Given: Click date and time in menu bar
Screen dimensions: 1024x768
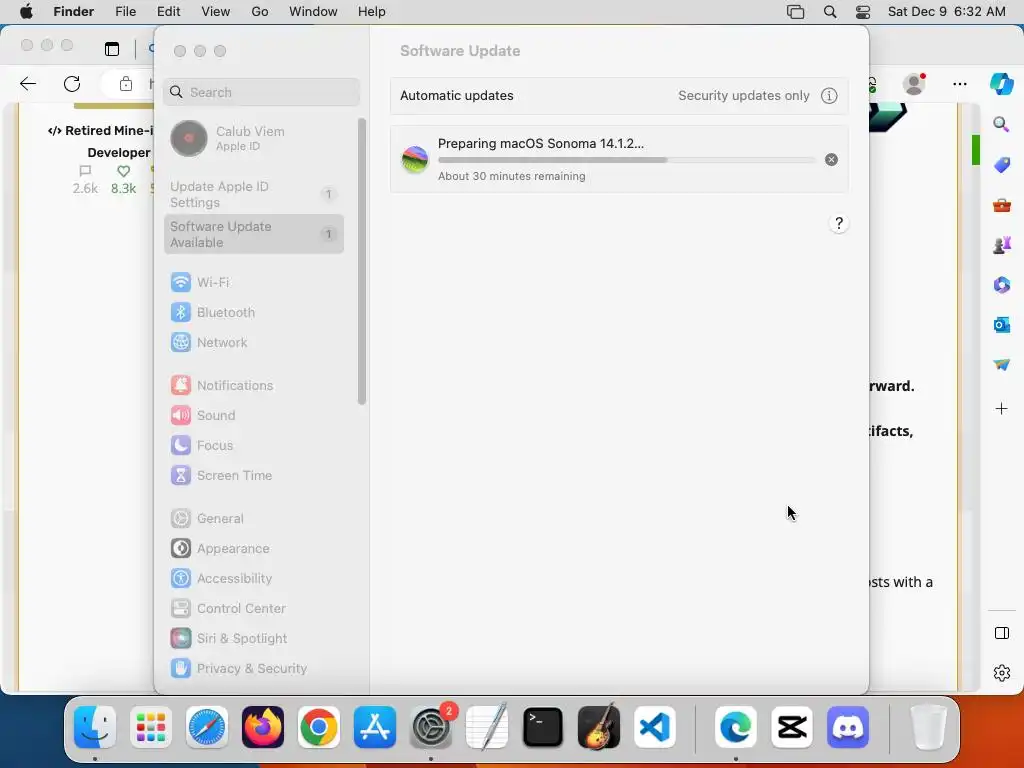Looking at the screenshot, I should click(x=946, y=12).
